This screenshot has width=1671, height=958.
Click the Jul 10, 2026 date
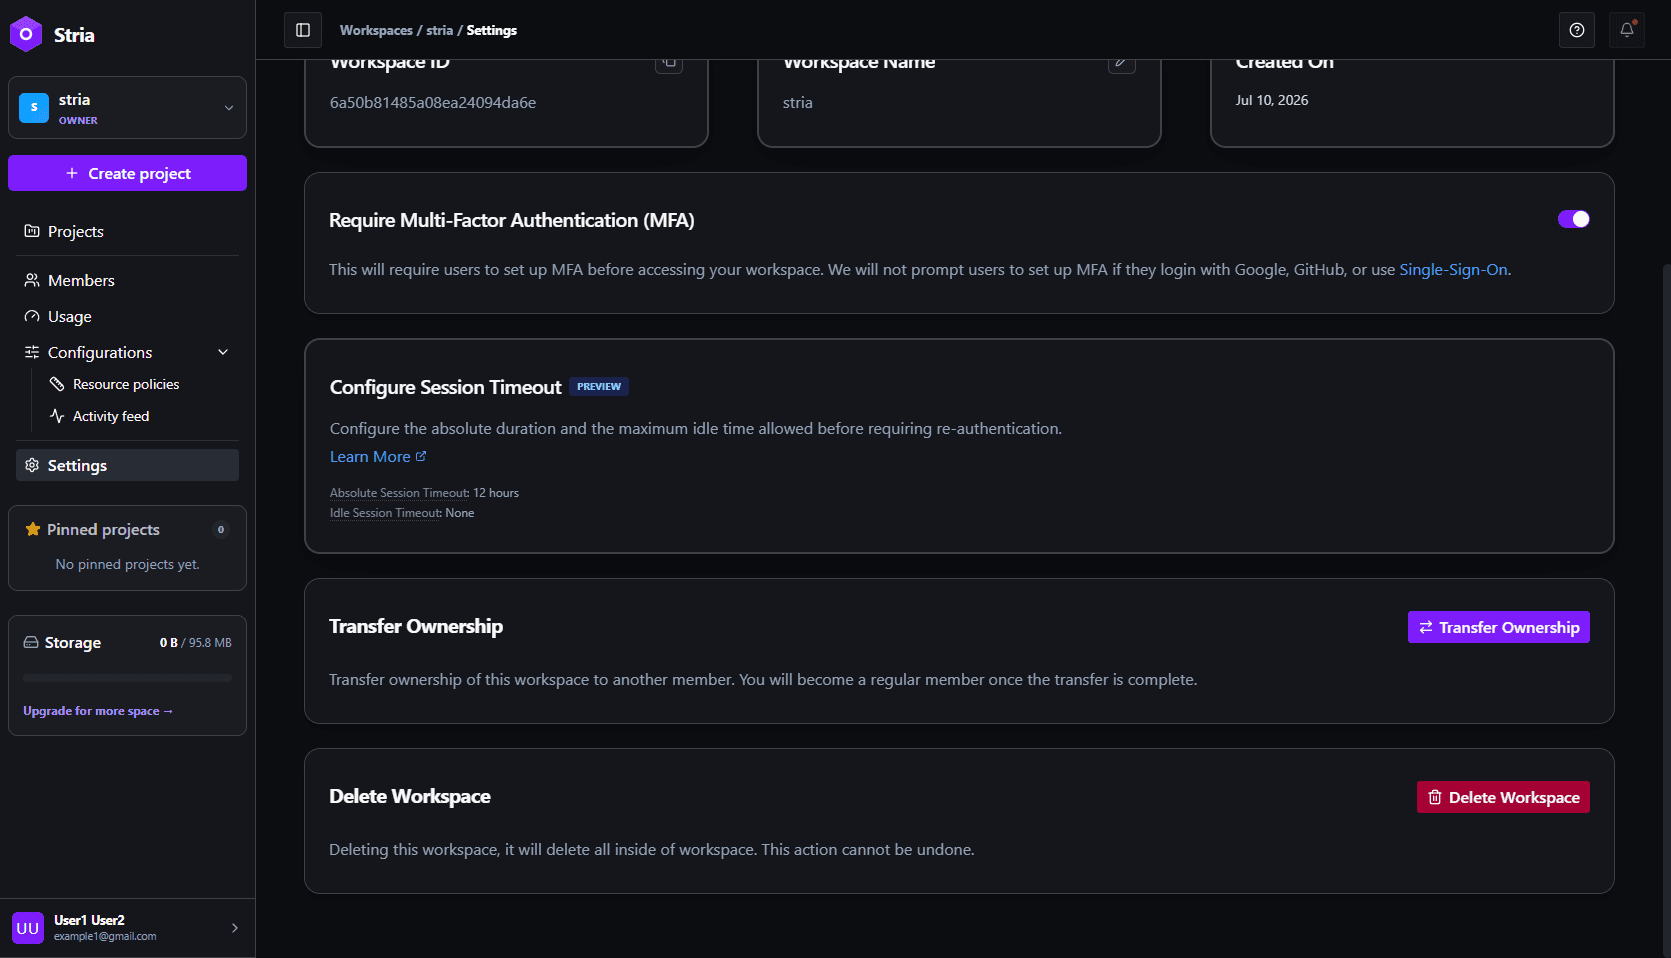(x=1272, y=100)
